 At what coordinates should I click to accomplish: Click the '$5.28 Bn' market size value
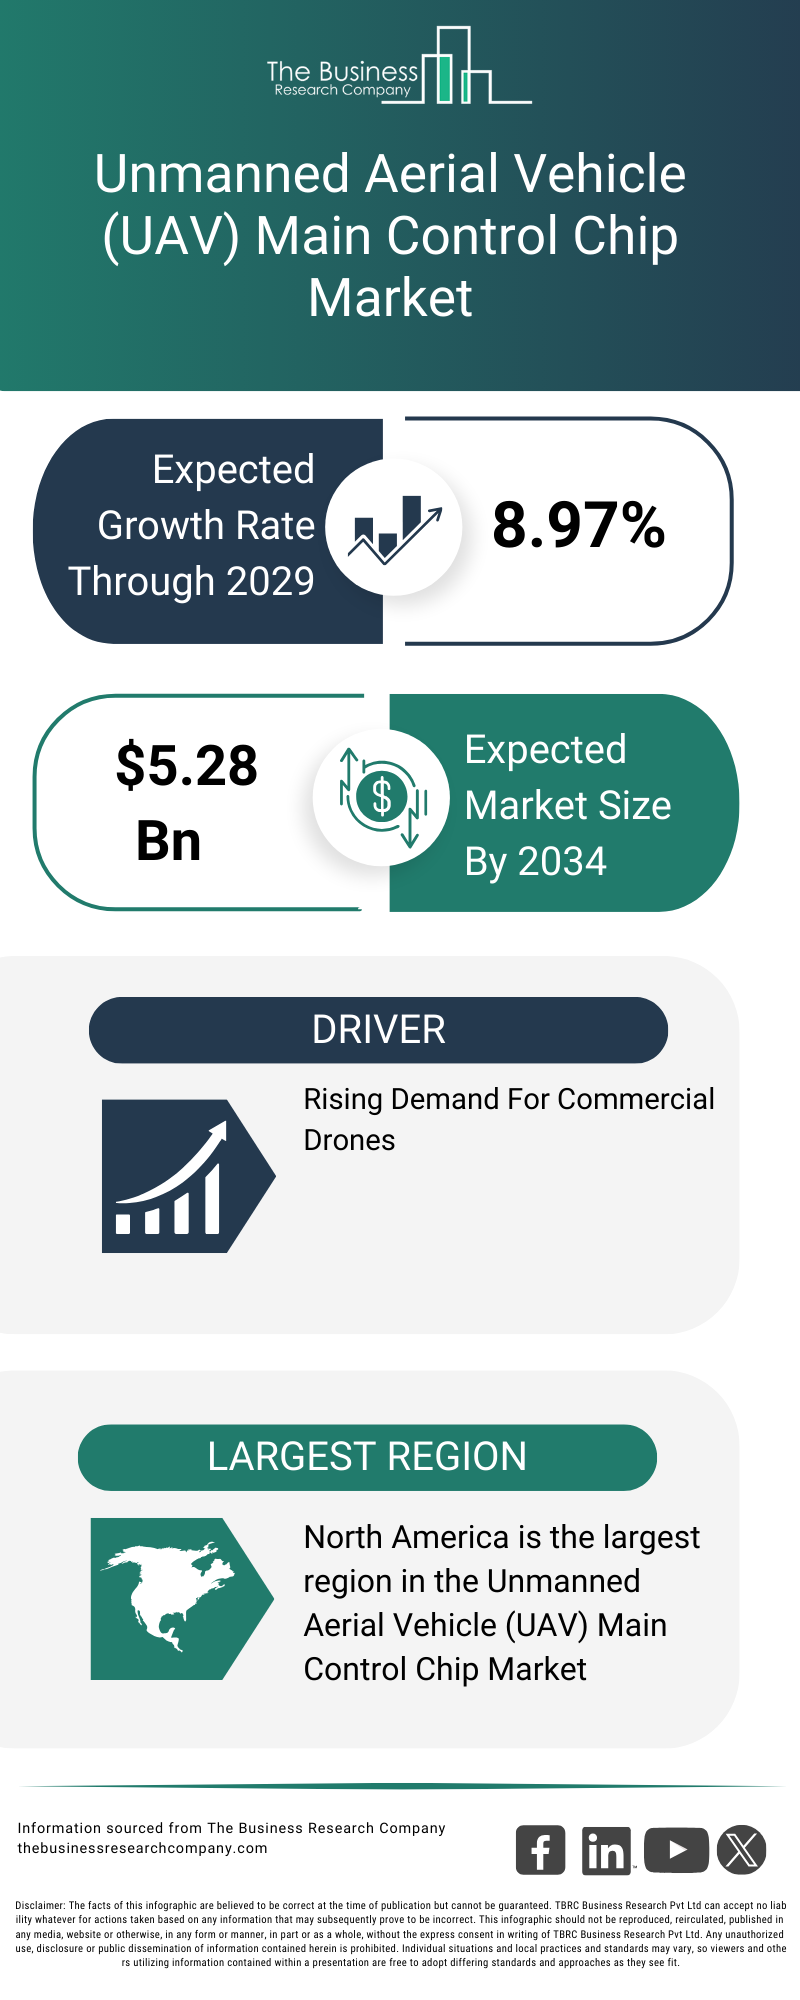(186, 803)
